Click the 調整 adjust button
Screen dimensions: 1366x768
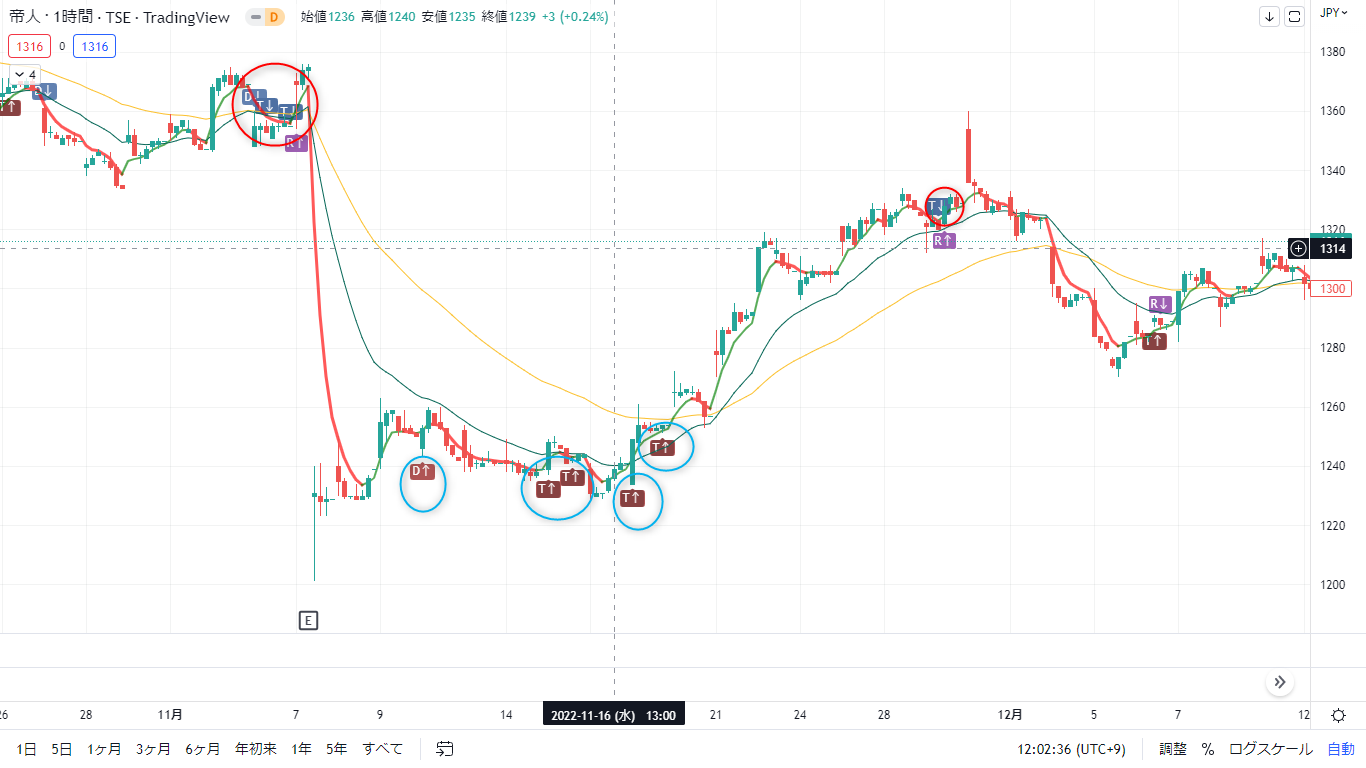pyautogui.click(x=1173, y=748)
